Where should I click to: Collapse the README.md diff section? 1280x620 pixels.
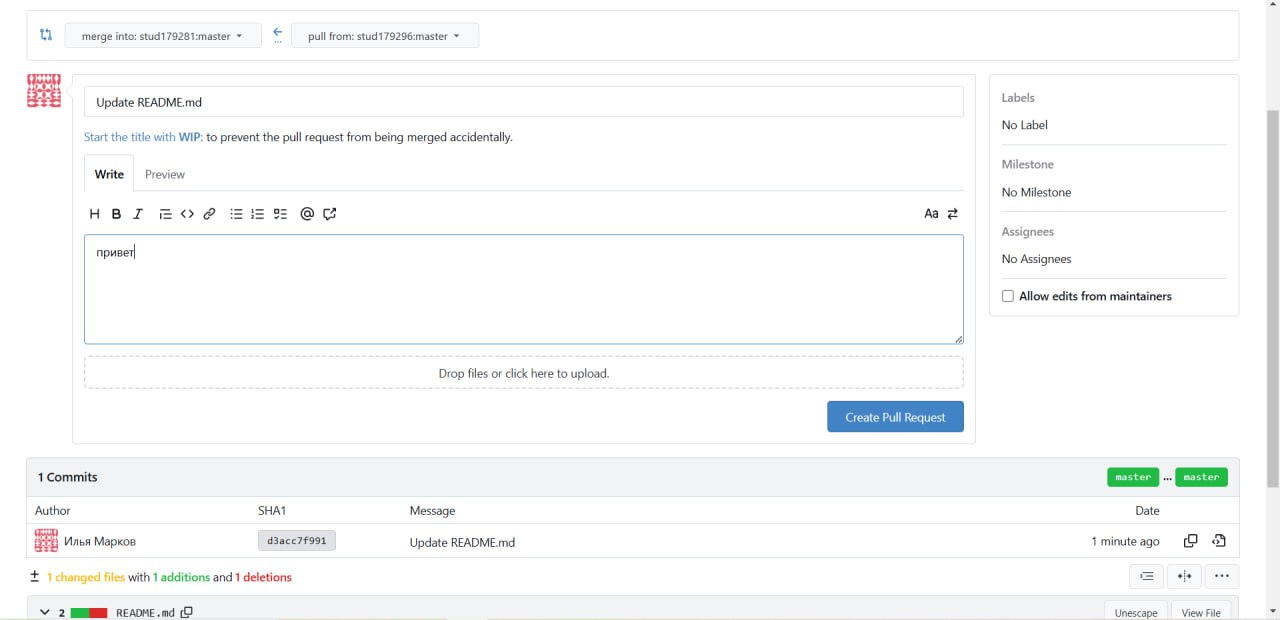click(45, 611)
